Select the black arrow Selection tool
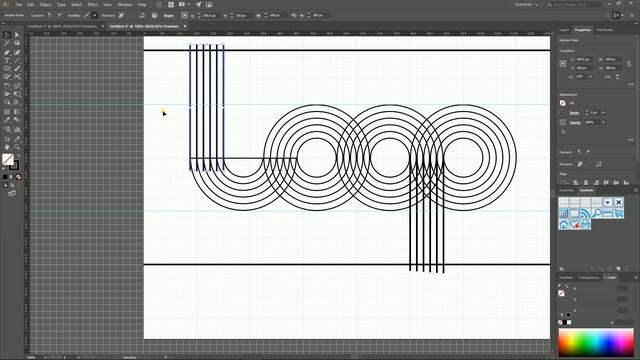Image resolution: width=640 pixels, height=360 pixels. point(7,35)
